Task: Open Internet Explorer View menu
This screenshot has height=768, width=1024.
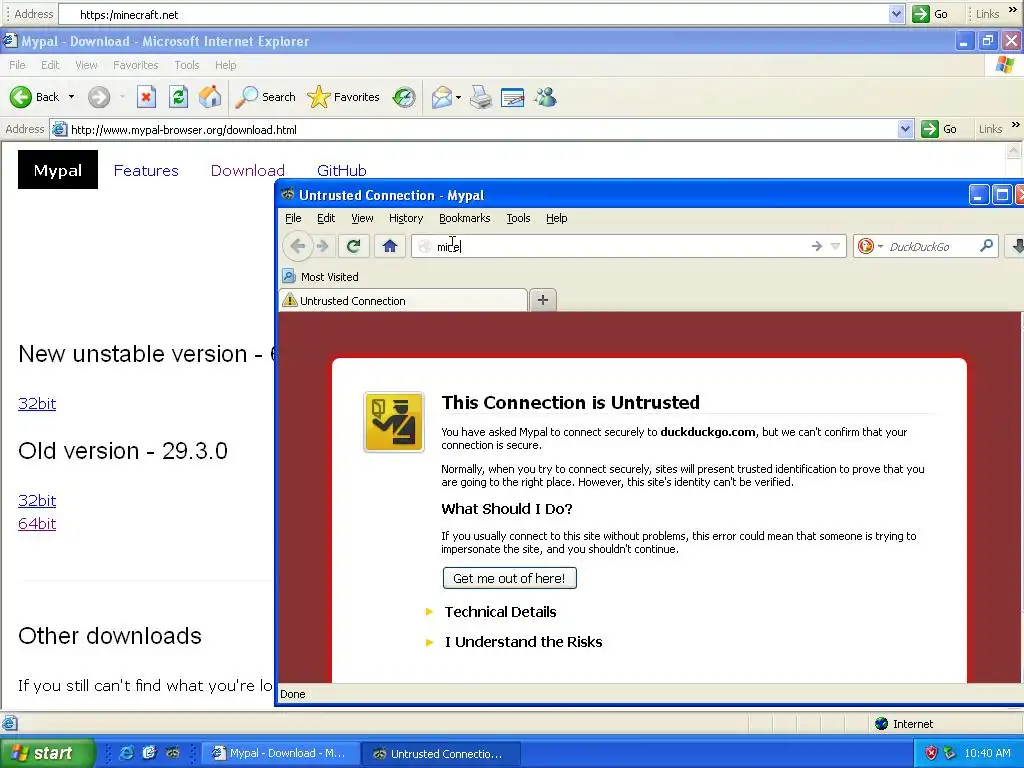Action: pos(86,65)
